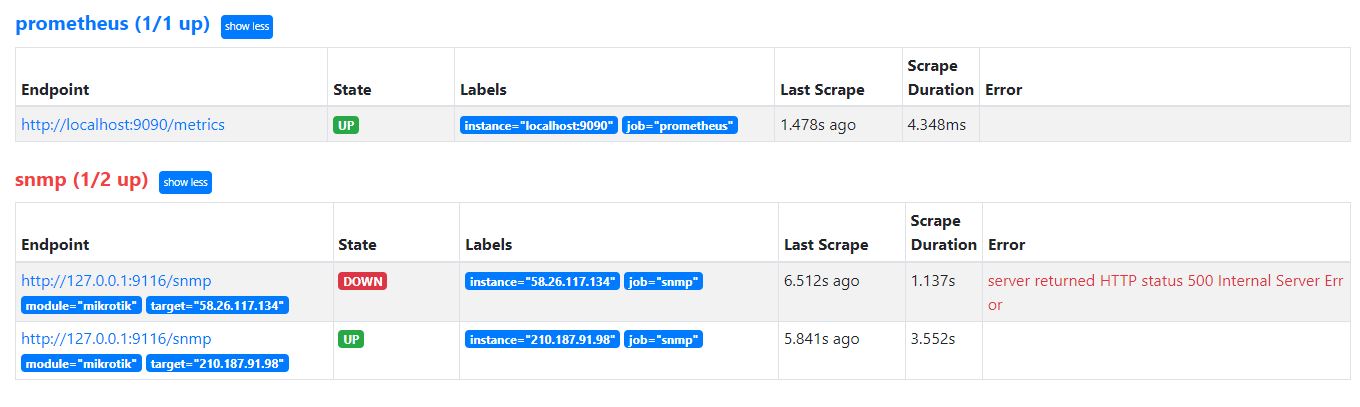Click the HTTP status 500 error message
Screen dimensions: 1360x407
click(1165, 292)
